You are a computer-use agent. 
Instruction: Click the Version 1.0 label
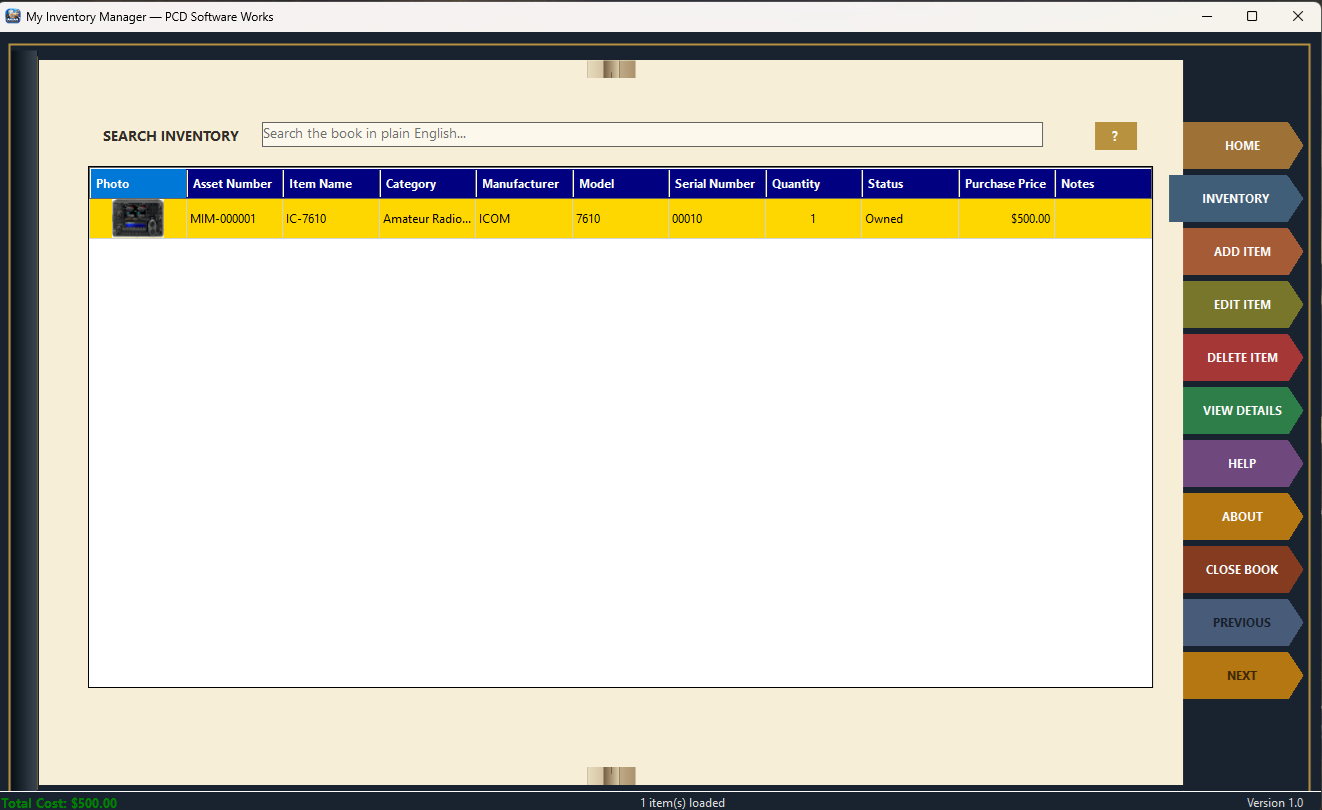point(1275,803)
